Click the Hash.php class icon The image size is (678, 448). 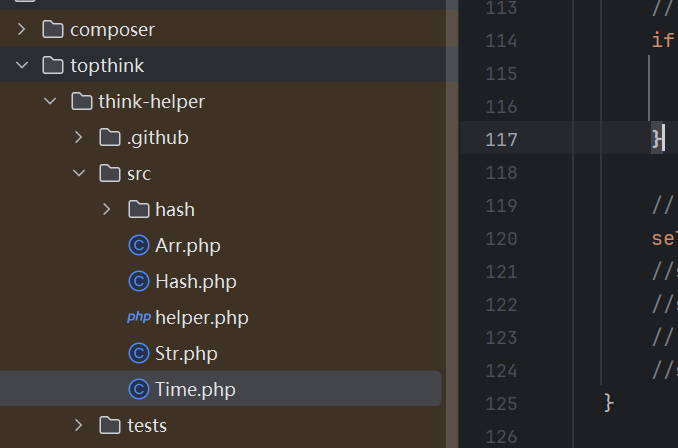(x=139, y=282)
